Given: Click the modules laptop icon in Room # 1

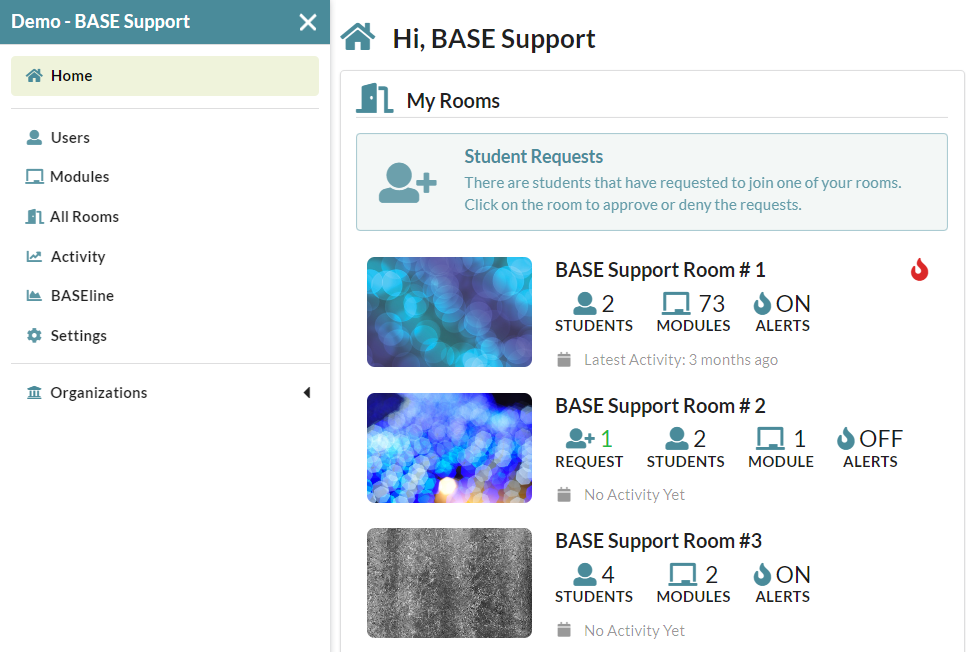Looking at the screenshot, I should (676, 304).
